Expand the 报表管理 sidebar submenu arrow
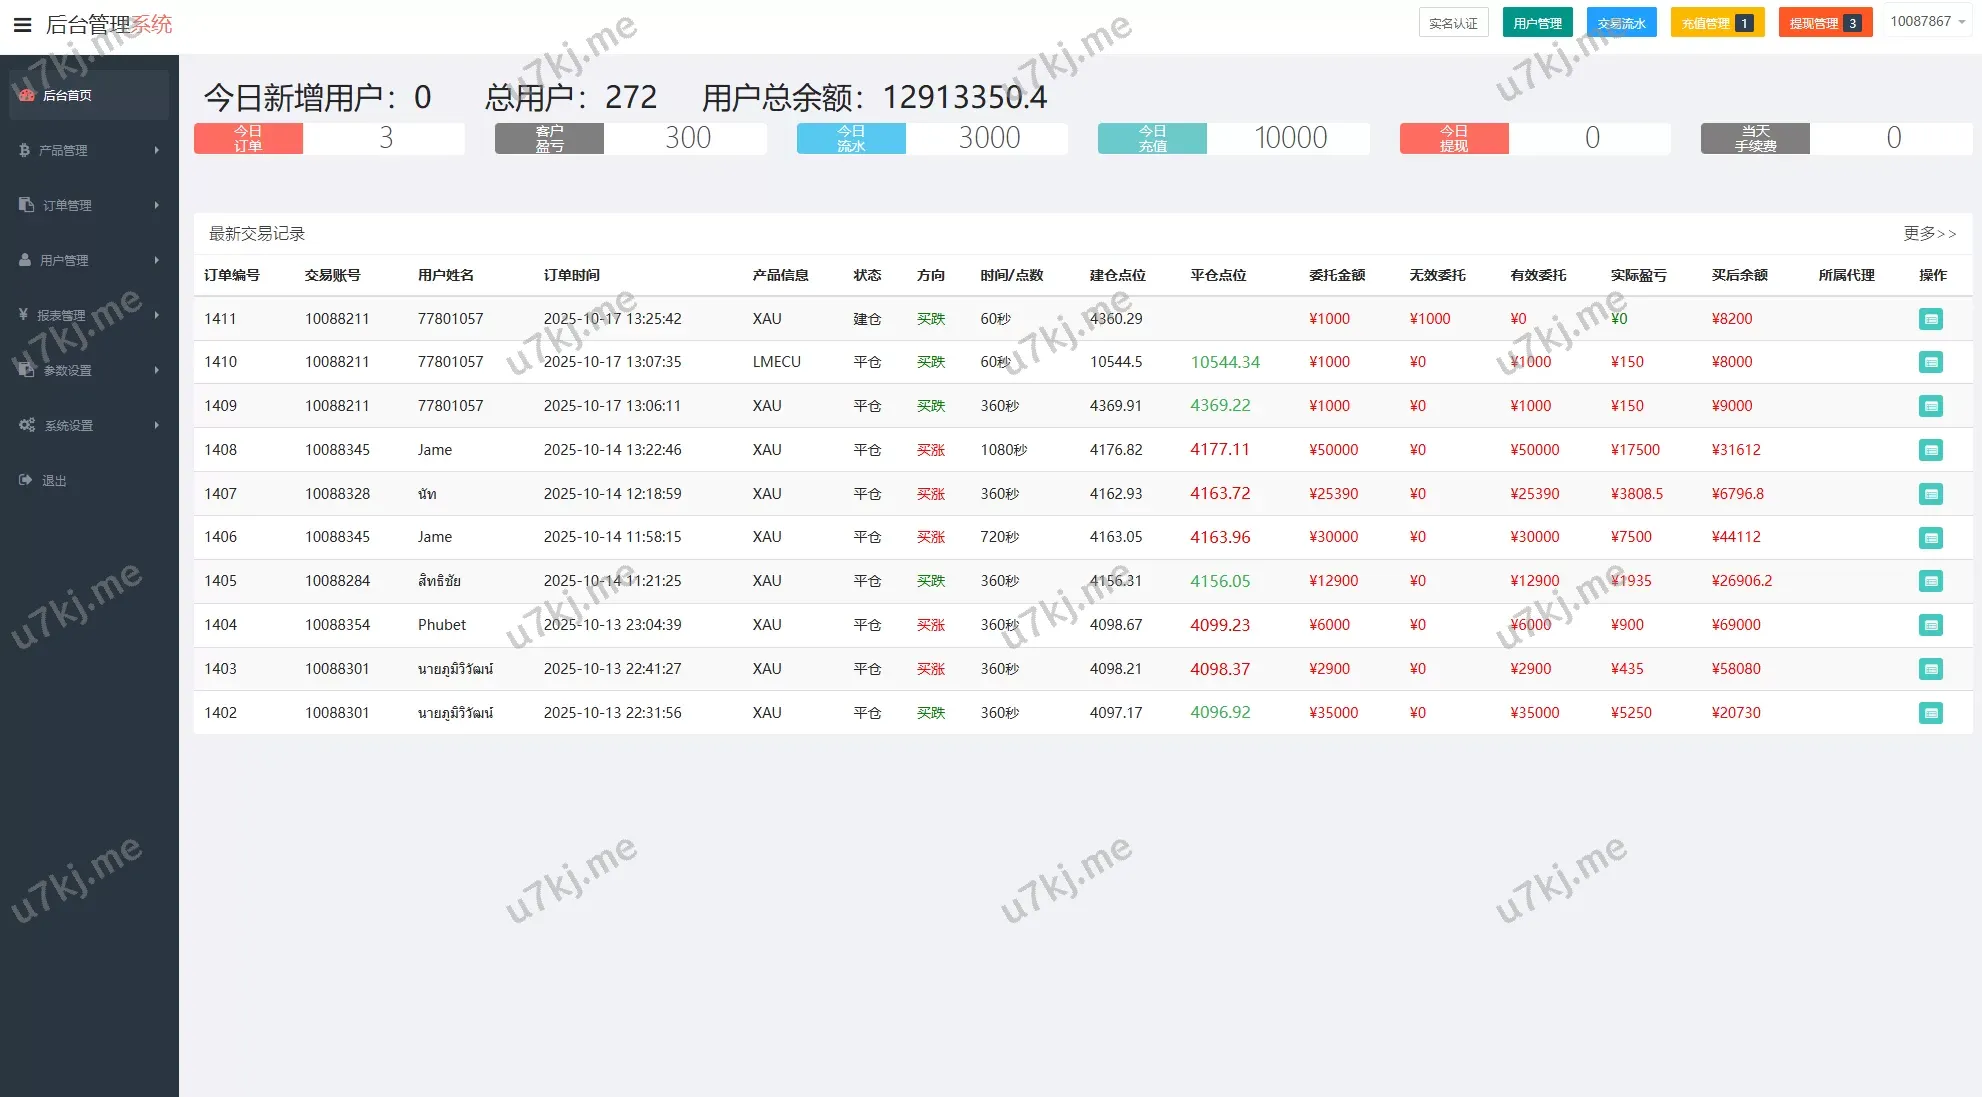 click(156, 315)
